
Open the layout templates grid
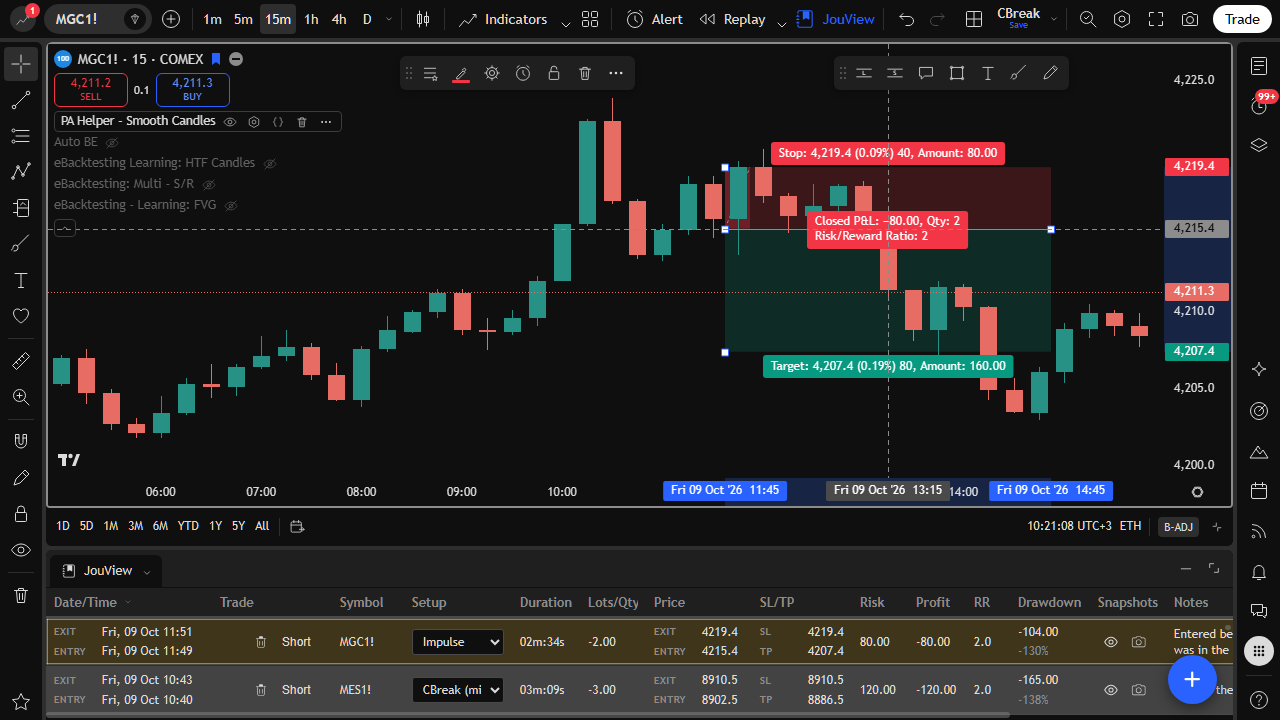590,19
